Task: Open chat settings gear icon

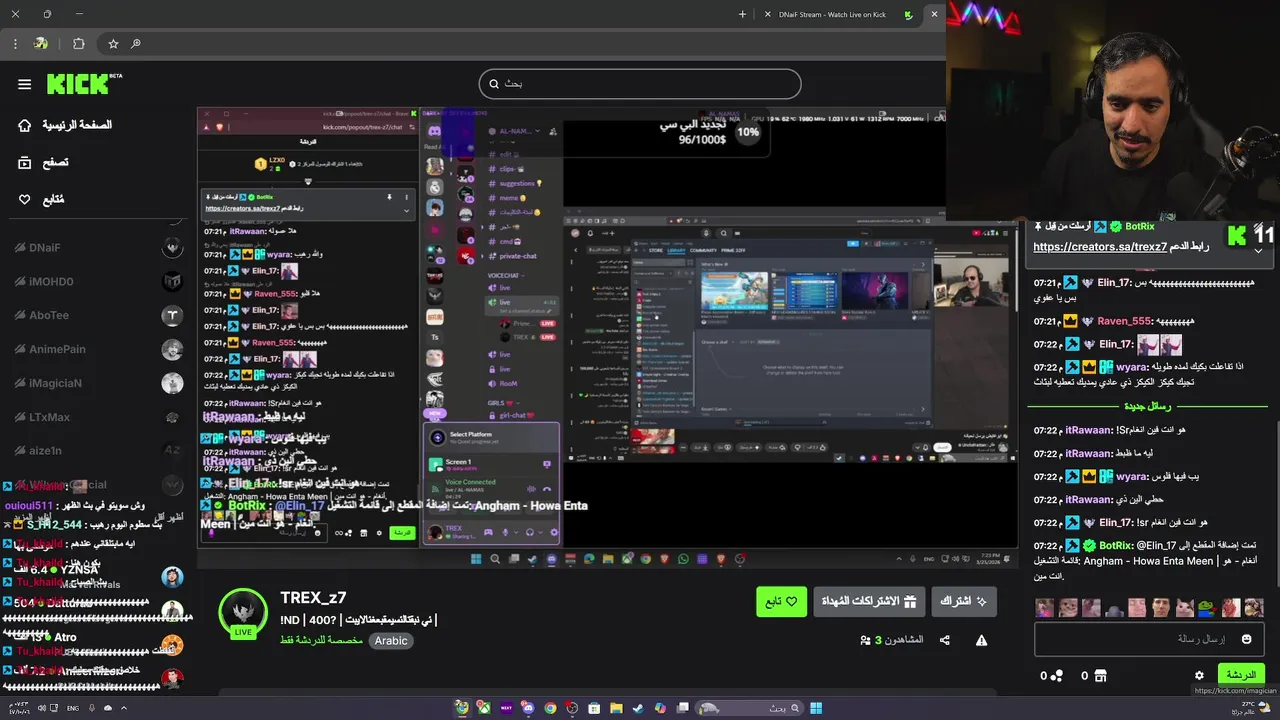Action: click(x=1199, y=675)
